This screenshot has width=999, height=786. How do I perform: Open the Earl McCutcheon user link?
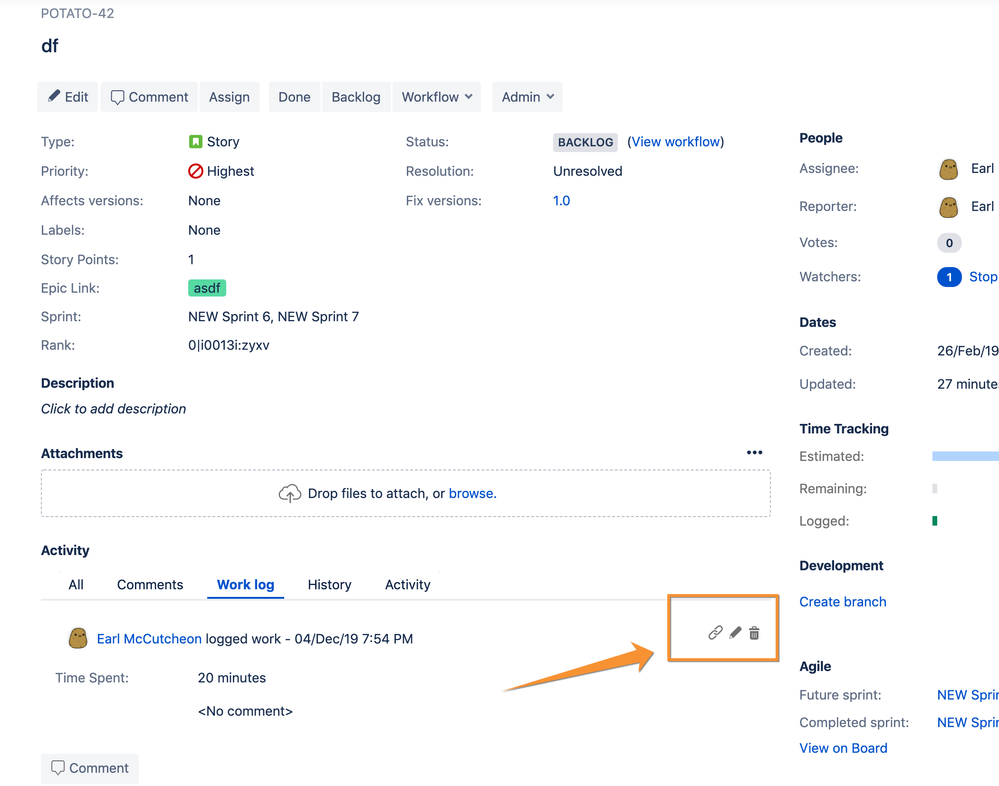tap(149, 638)
